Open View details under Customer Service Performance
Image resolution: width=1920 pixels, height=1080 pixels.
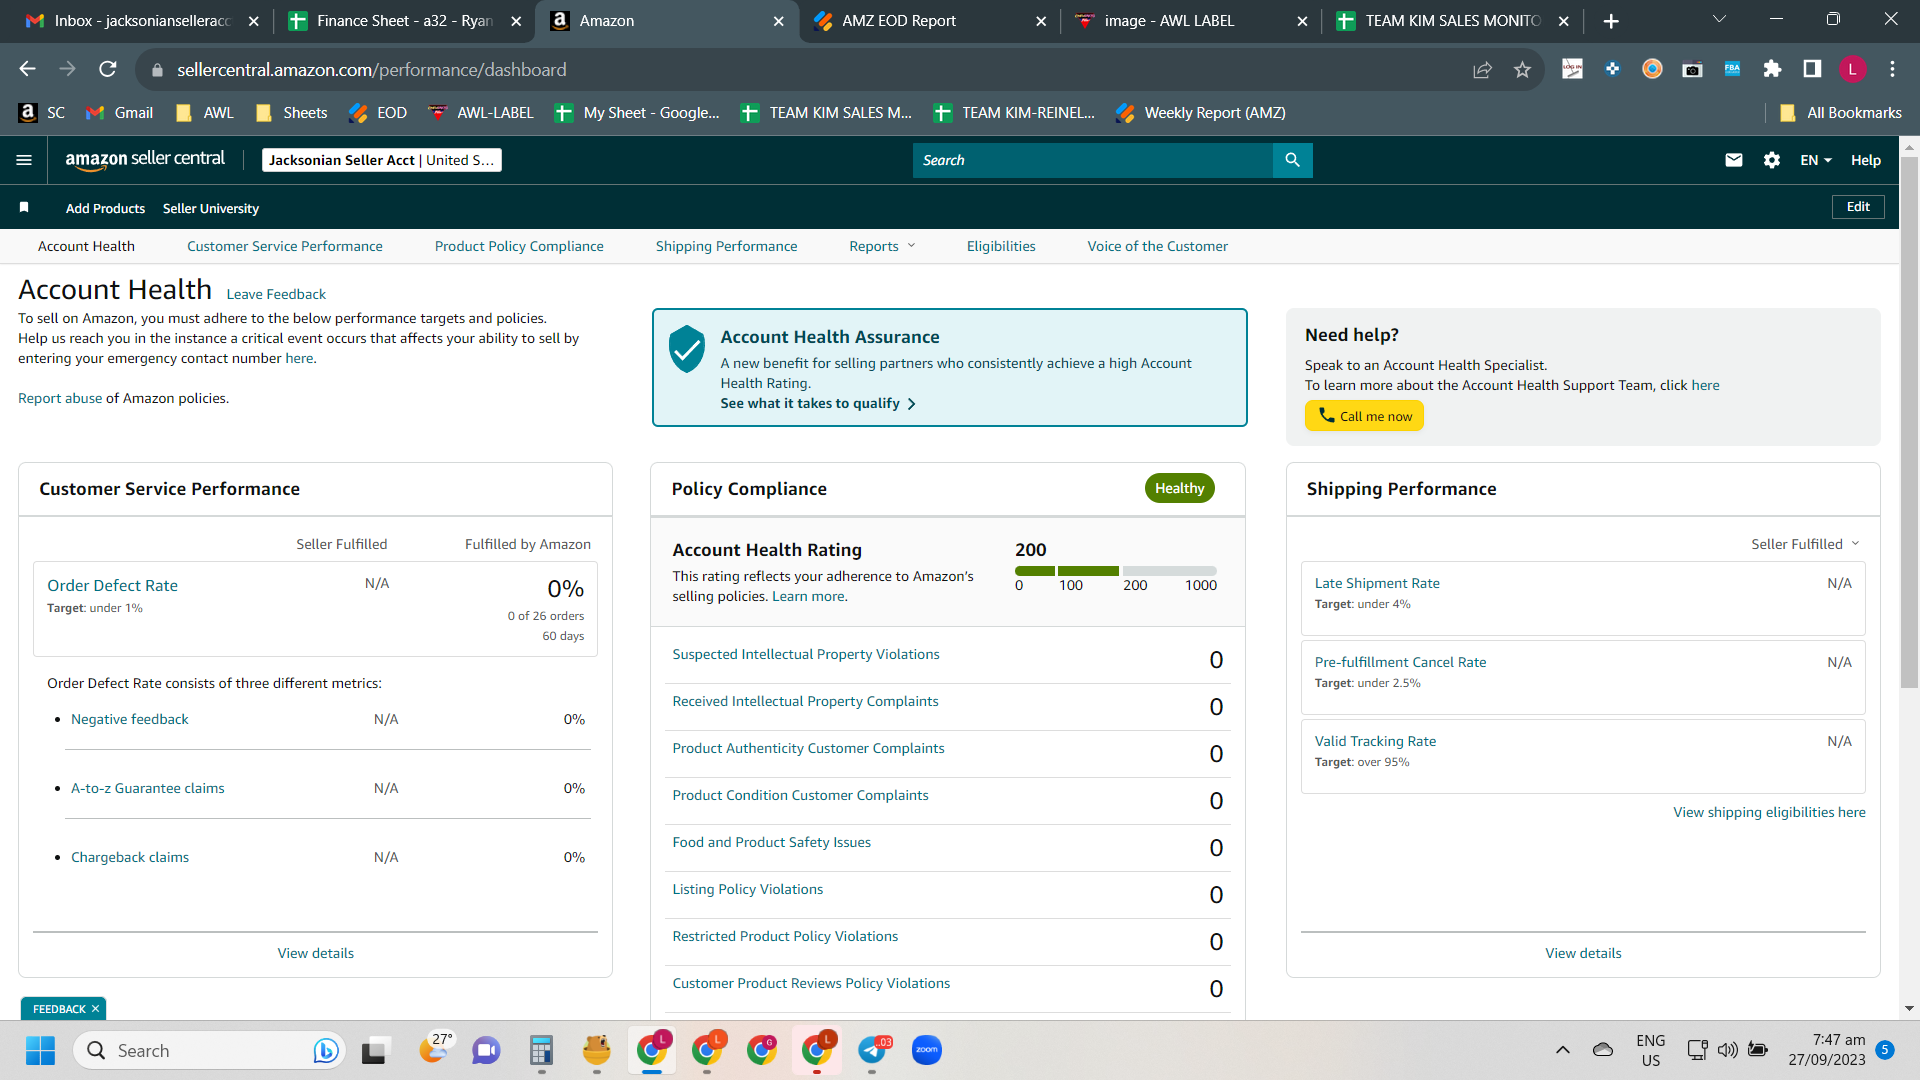[316, 953]
